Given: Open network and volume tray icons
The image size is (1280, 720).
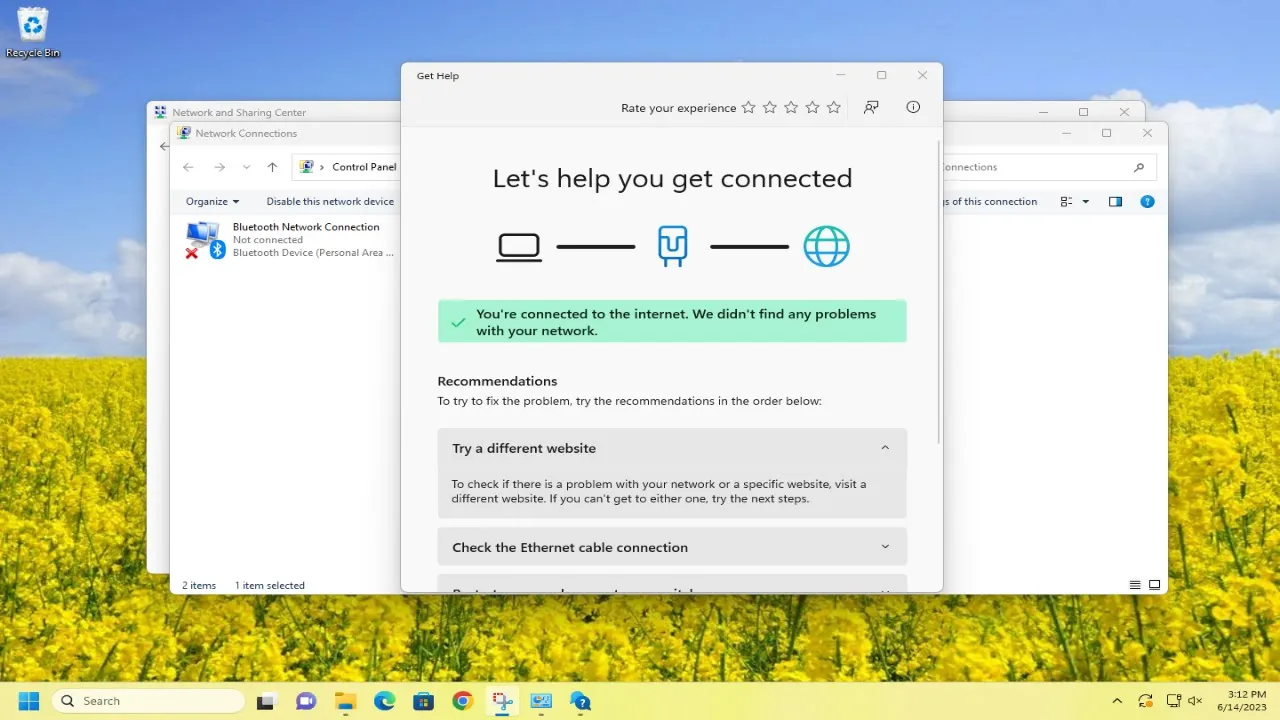Looking at the screenshot, I should pyautogui.click(x=1184, y=701).
